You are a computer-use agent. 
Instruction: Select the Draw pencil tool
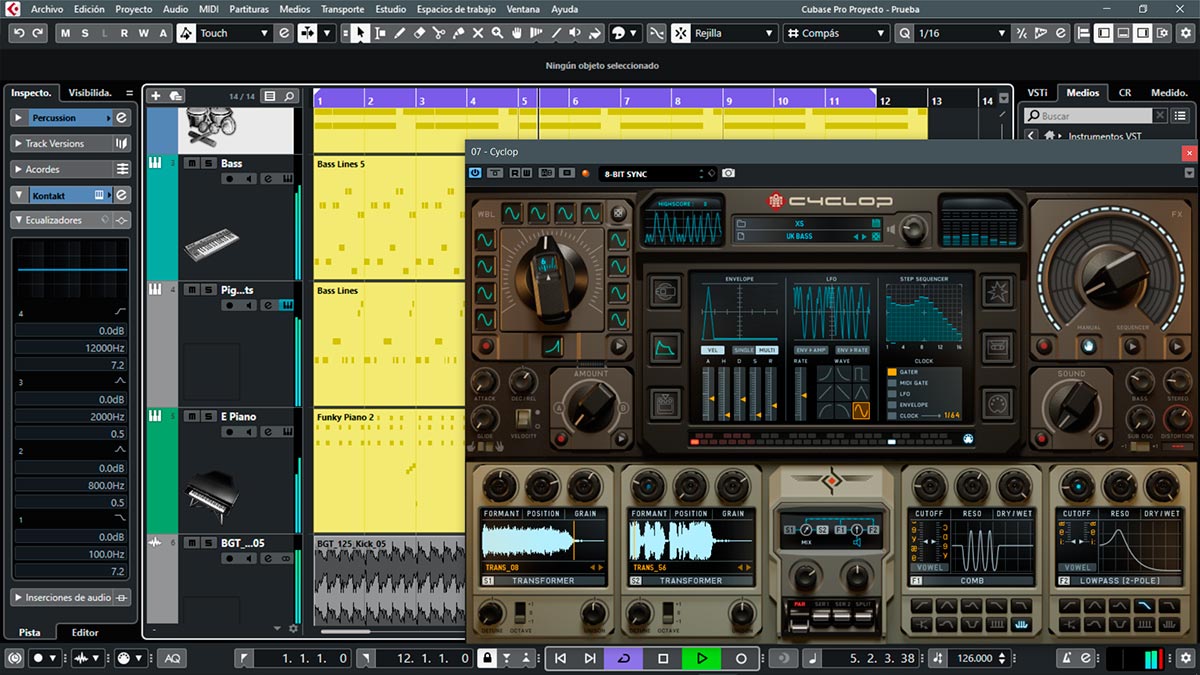(x=400, y=33)
